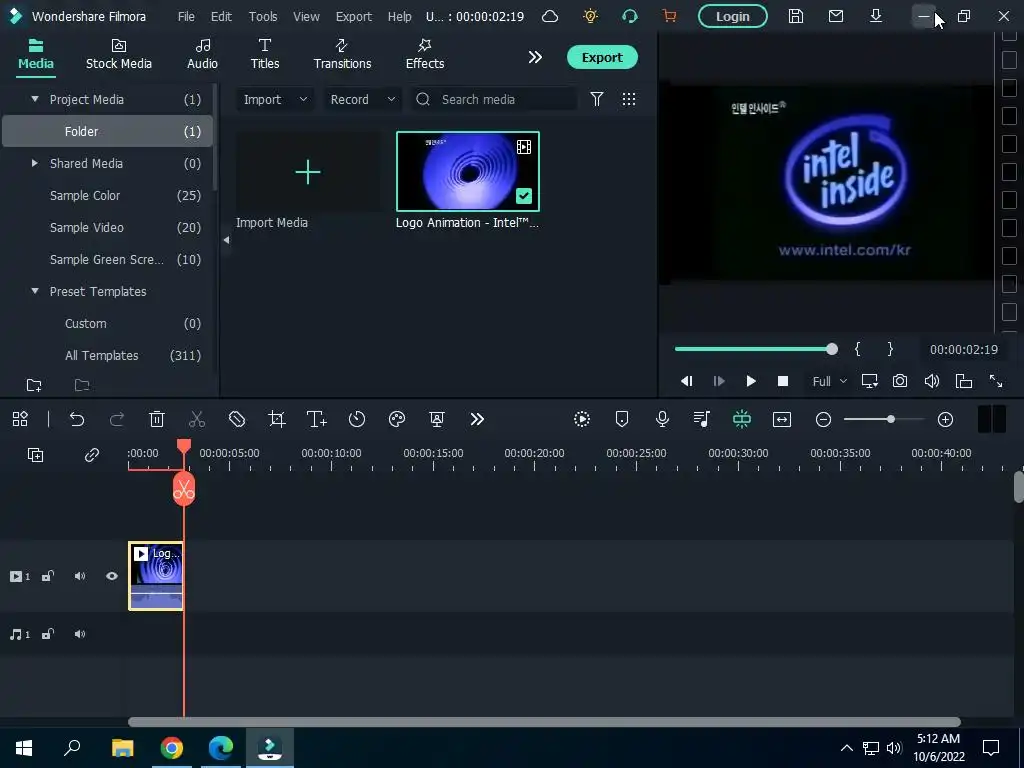
Task: Select Sample Color in media tree
Action: pos(85,195)
